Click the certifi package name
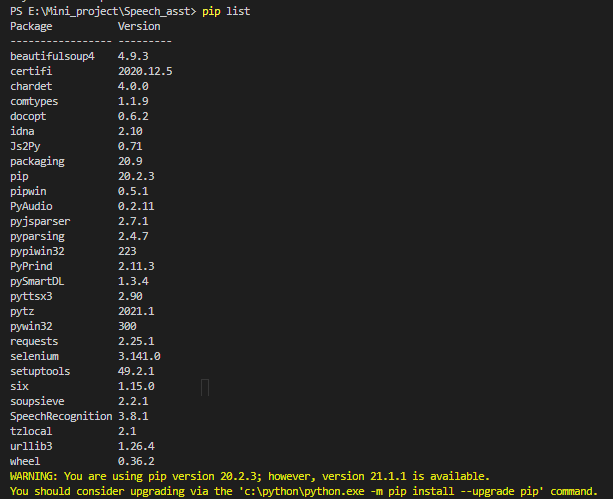 click(x=31, y=71)
